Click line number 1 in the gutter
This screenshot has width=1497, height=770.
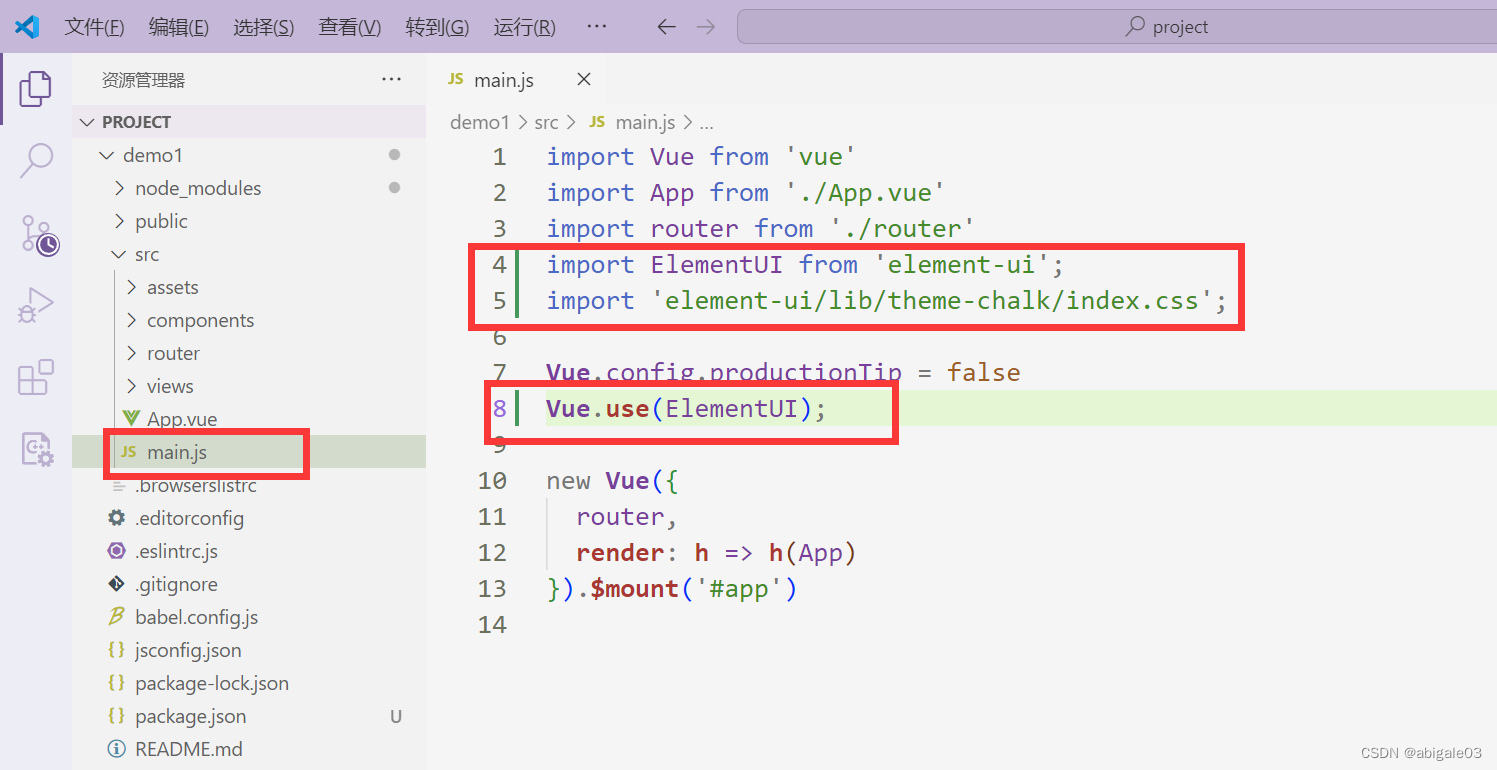(499, 157)
